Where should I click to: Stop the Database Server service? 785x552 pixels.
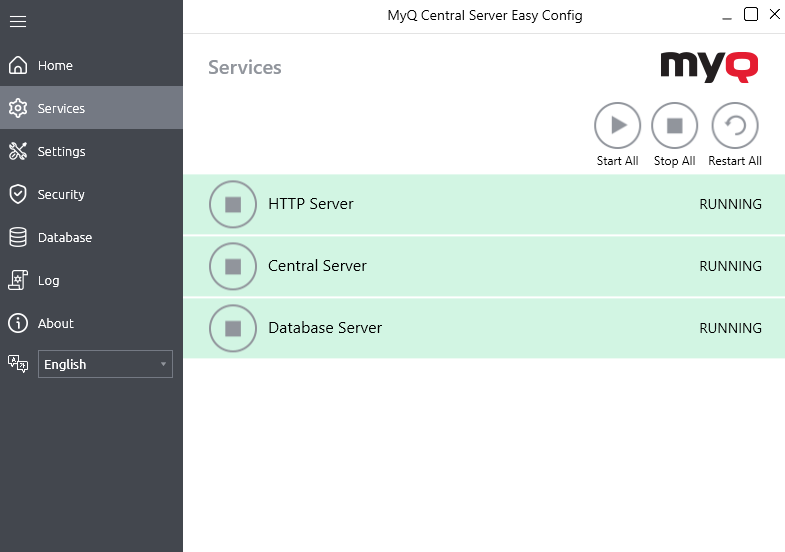[233, 328]
